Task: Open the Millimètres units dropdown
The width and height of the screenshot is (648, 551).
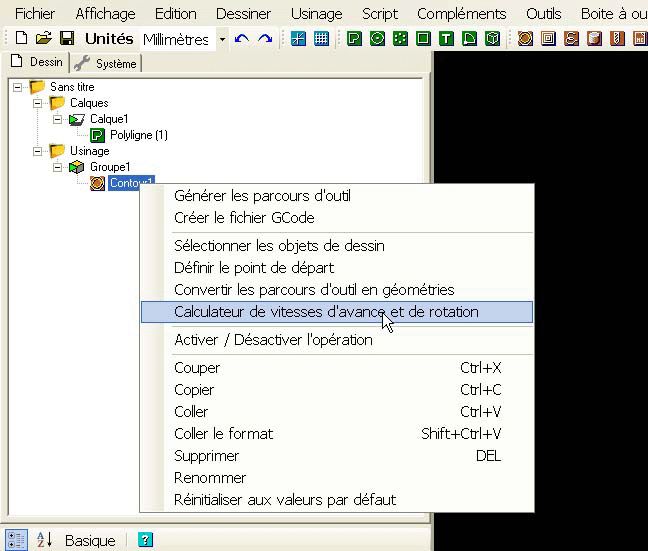Action: click(222, 39)
